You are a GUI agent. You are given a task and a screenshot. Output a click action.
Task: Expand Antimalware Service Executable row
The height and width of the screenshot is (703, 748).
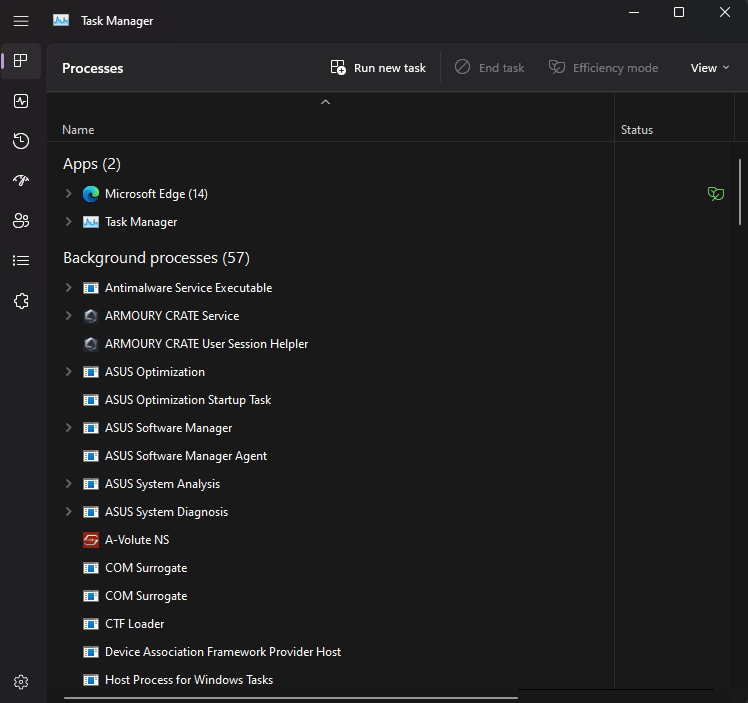click(x=68, y=288)
